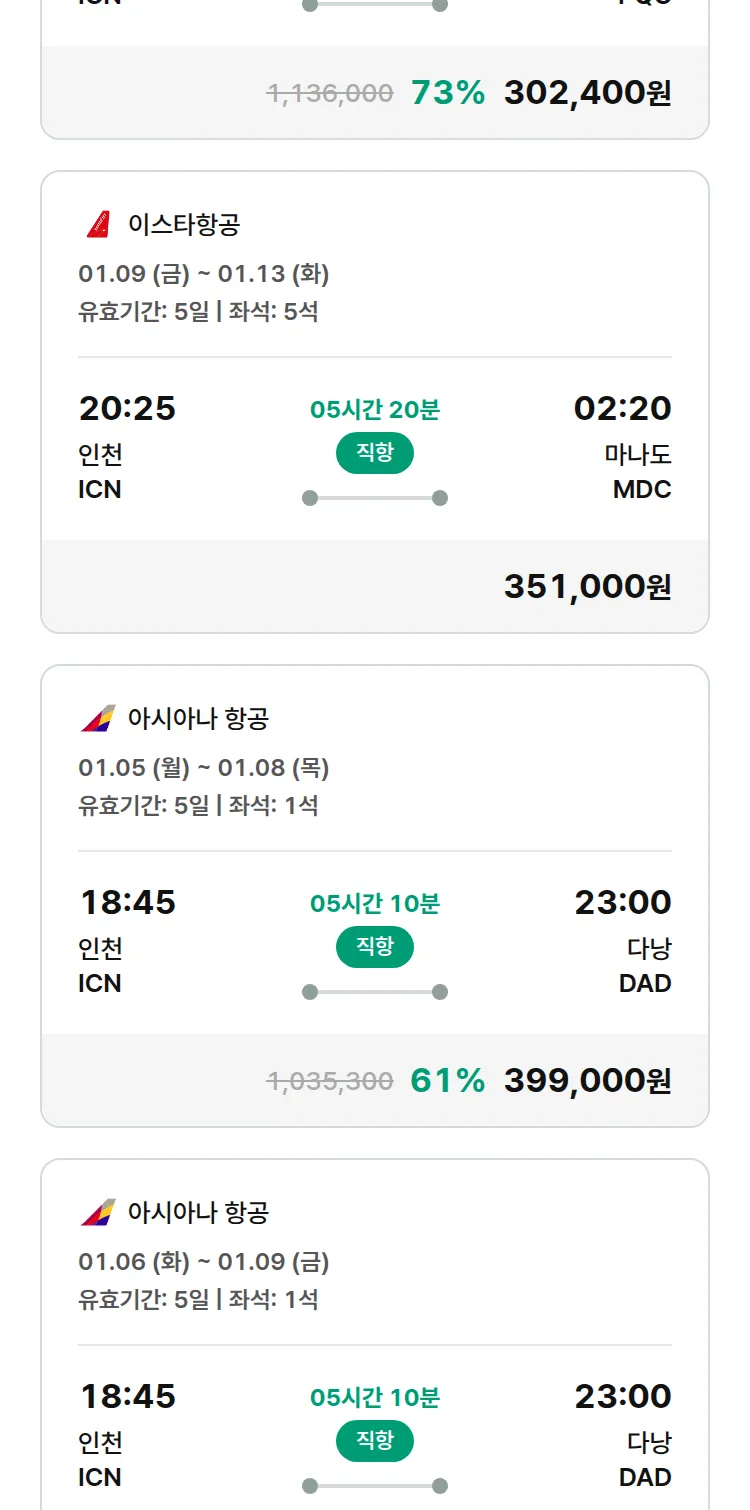Click the route line on the ICN–MDC flight
The image size is (750, 1510).
click(375, 498)
